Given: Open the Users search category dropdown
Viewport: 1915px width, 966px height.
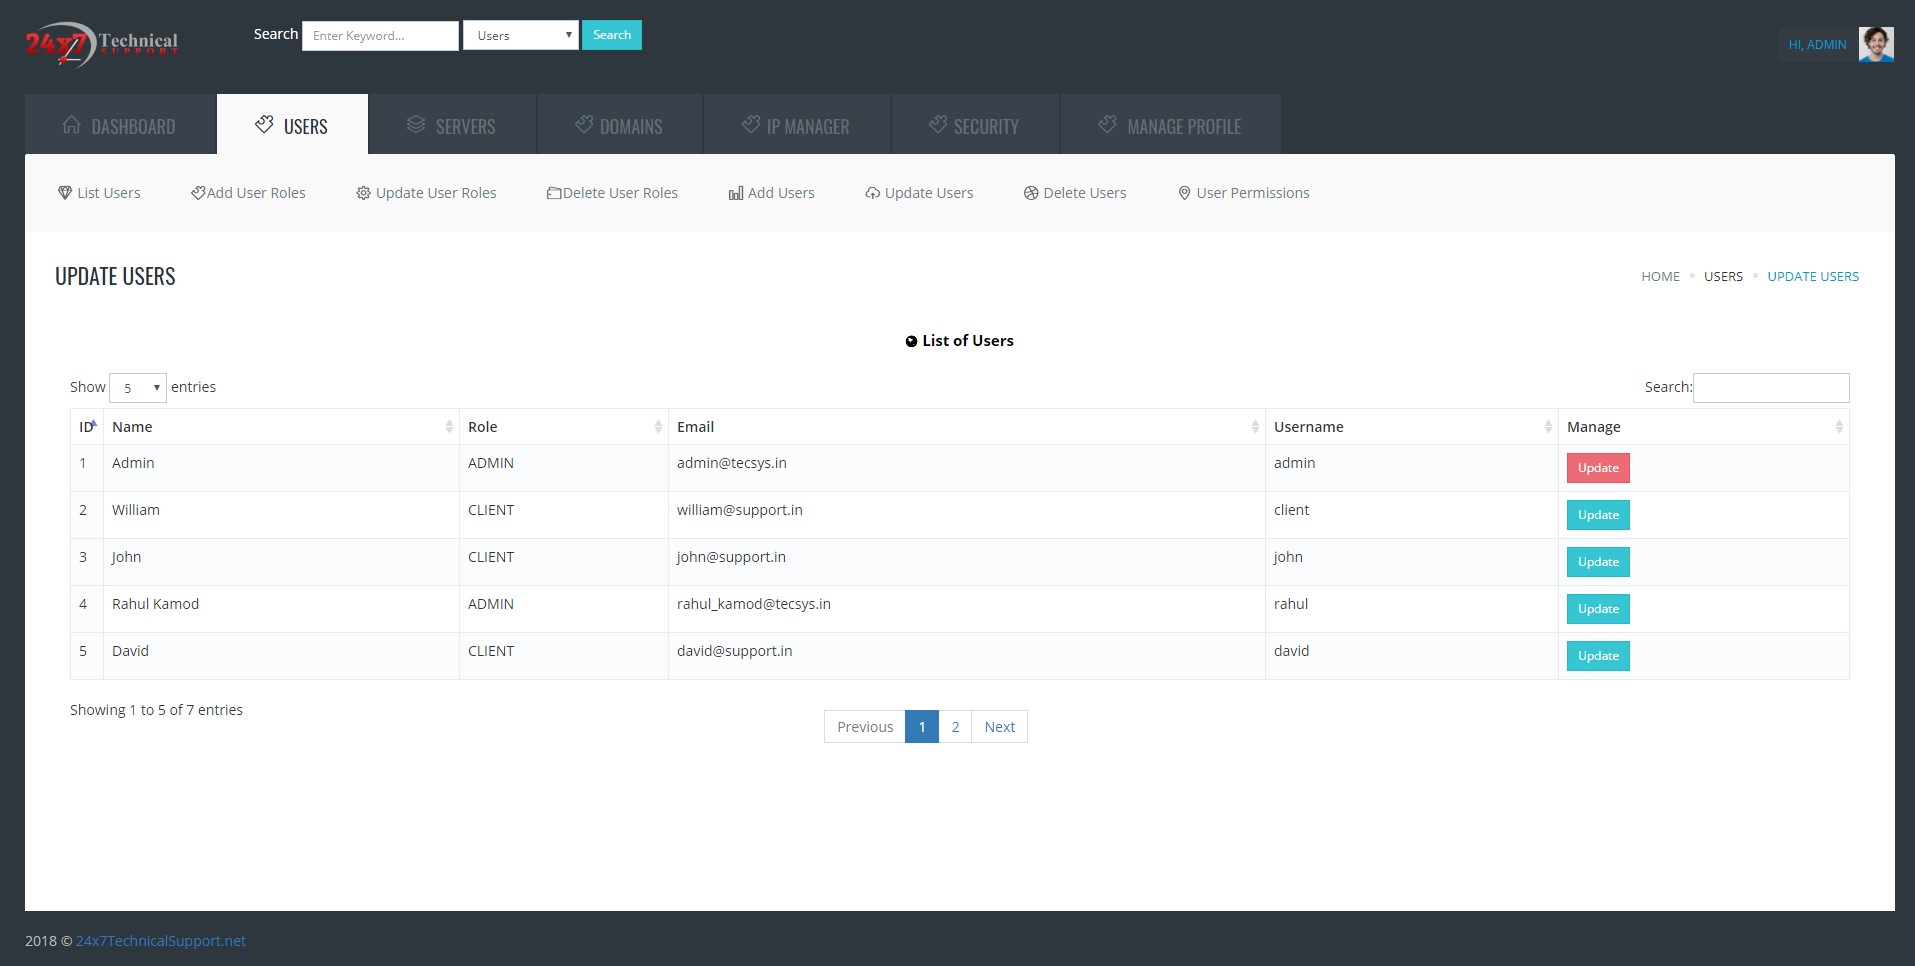Looking at the screenshot, I should 521,35.
